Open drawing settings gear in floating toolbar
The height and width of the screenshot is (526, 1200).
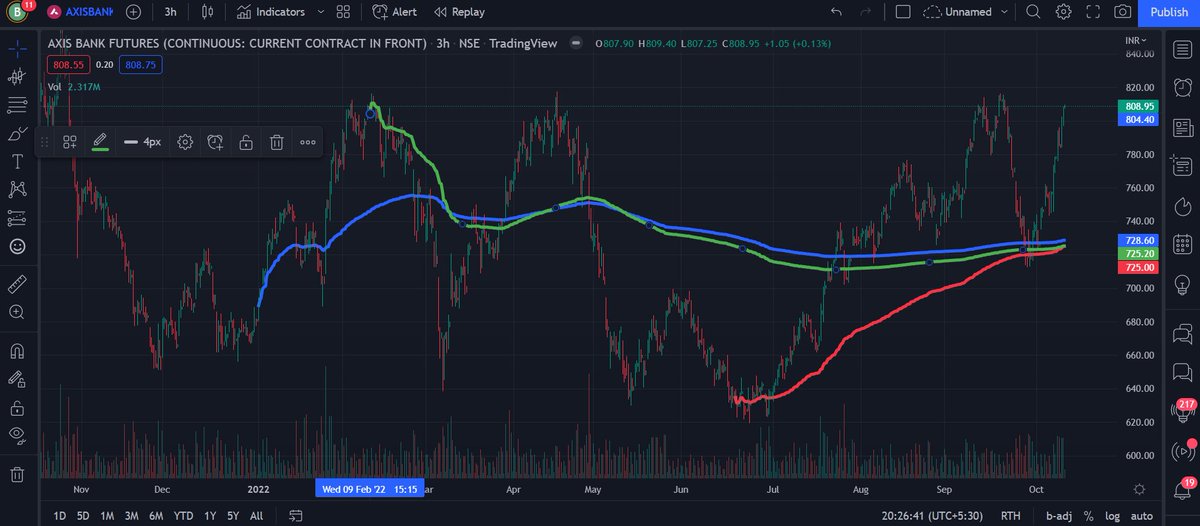point(185,142)
